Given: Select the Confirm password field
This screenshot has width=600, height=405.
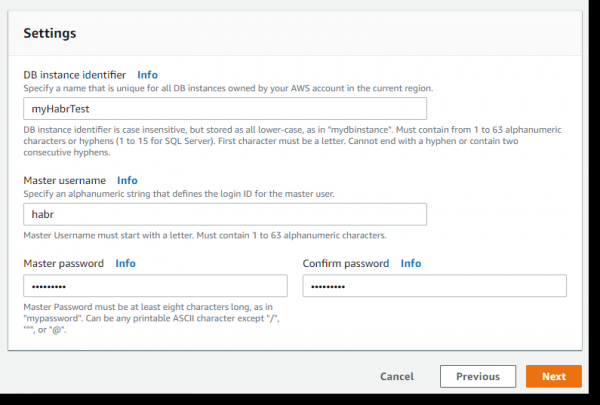Looking at the screenshot, I should (434, 286).
